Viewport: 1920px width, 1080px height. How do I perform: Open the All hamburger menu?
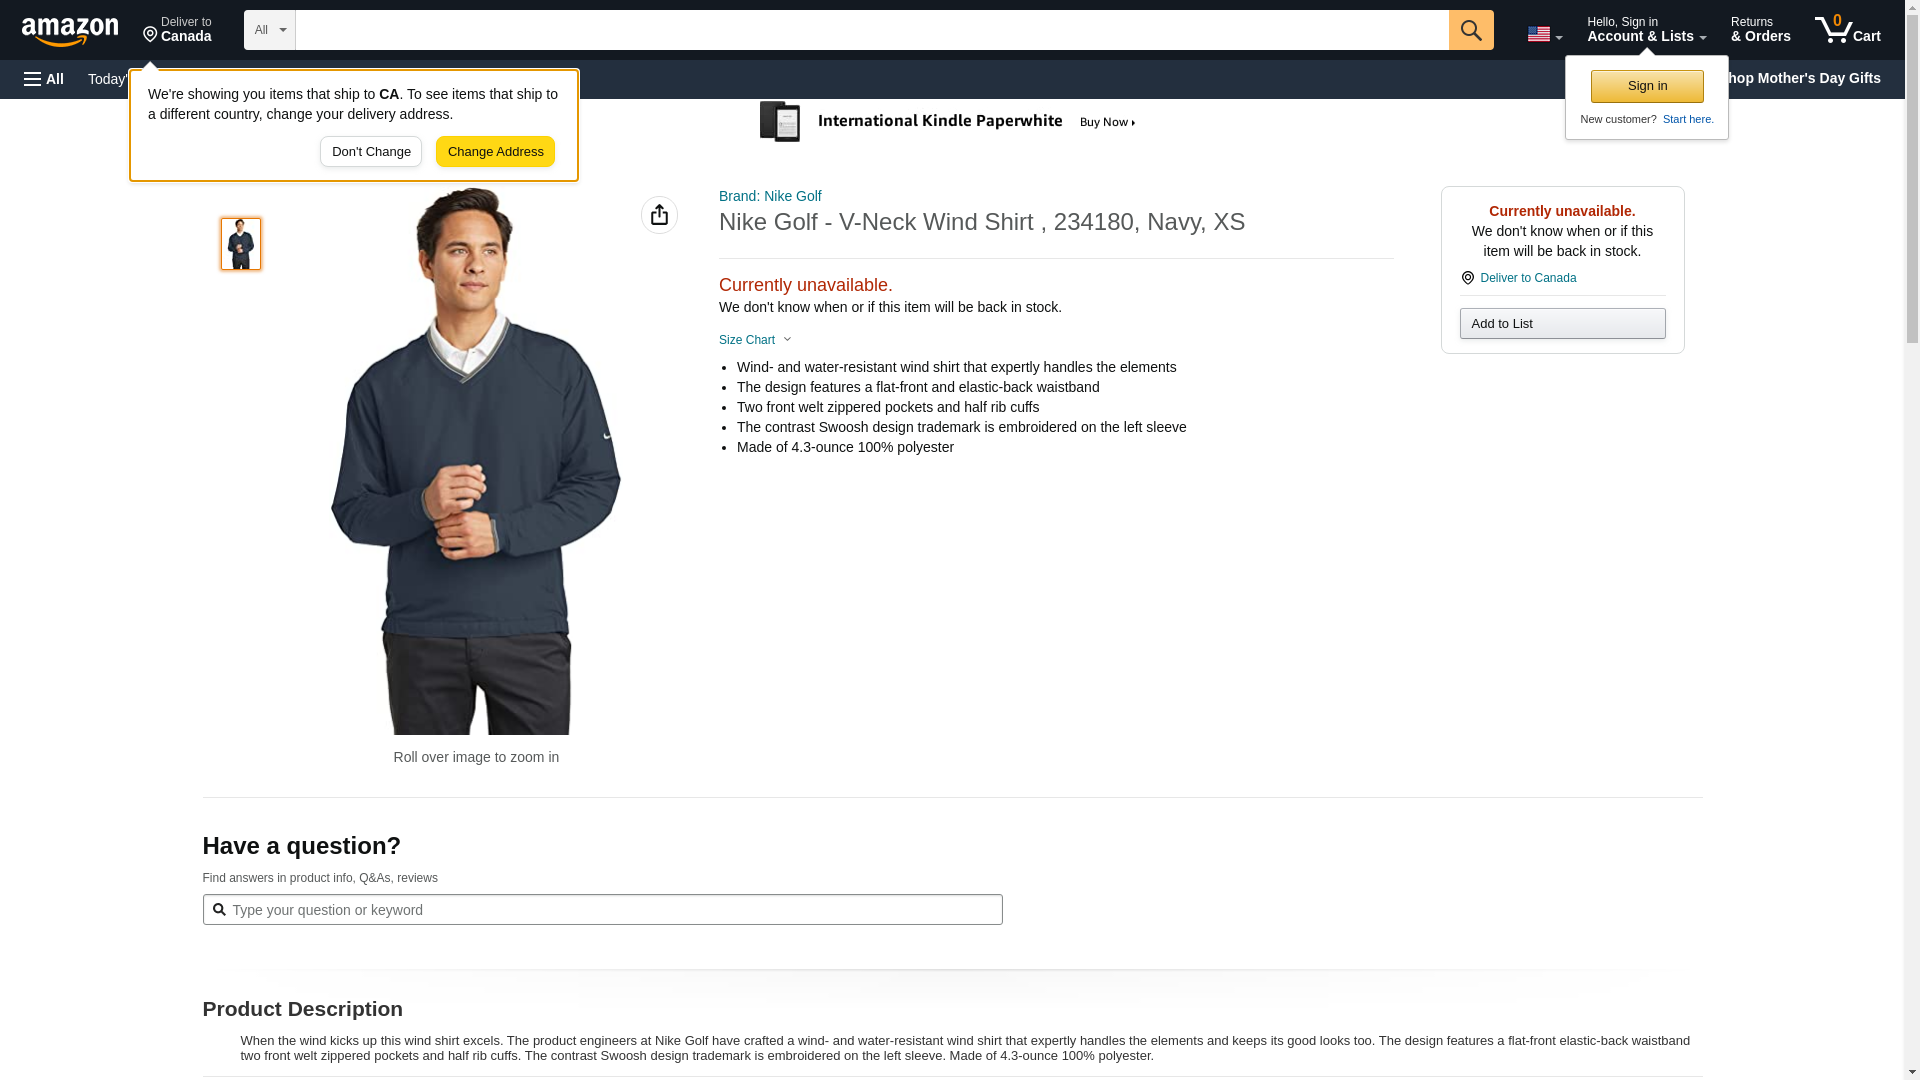pyautogui.click(x=44, y=79)
